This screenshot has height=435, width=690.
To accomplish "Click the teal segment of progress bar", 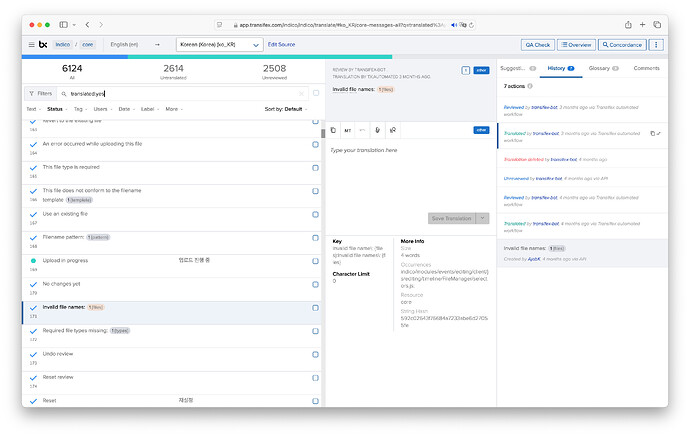I will pyautogui.click(x=260, y=56).
